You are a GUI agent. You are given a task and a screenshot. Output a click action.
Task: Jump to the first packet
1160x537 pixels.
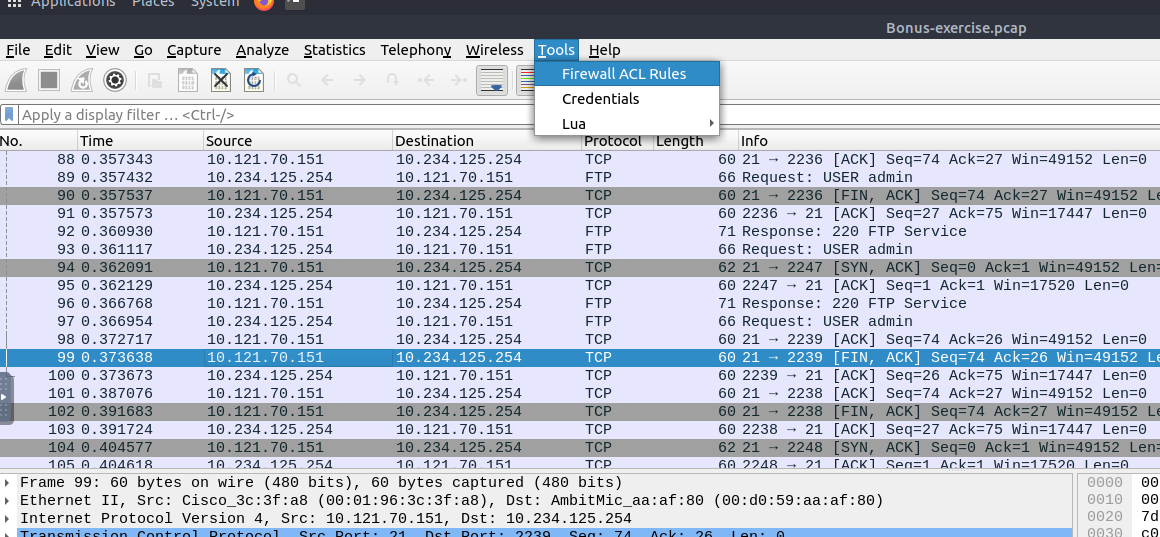tap(425, 80)
